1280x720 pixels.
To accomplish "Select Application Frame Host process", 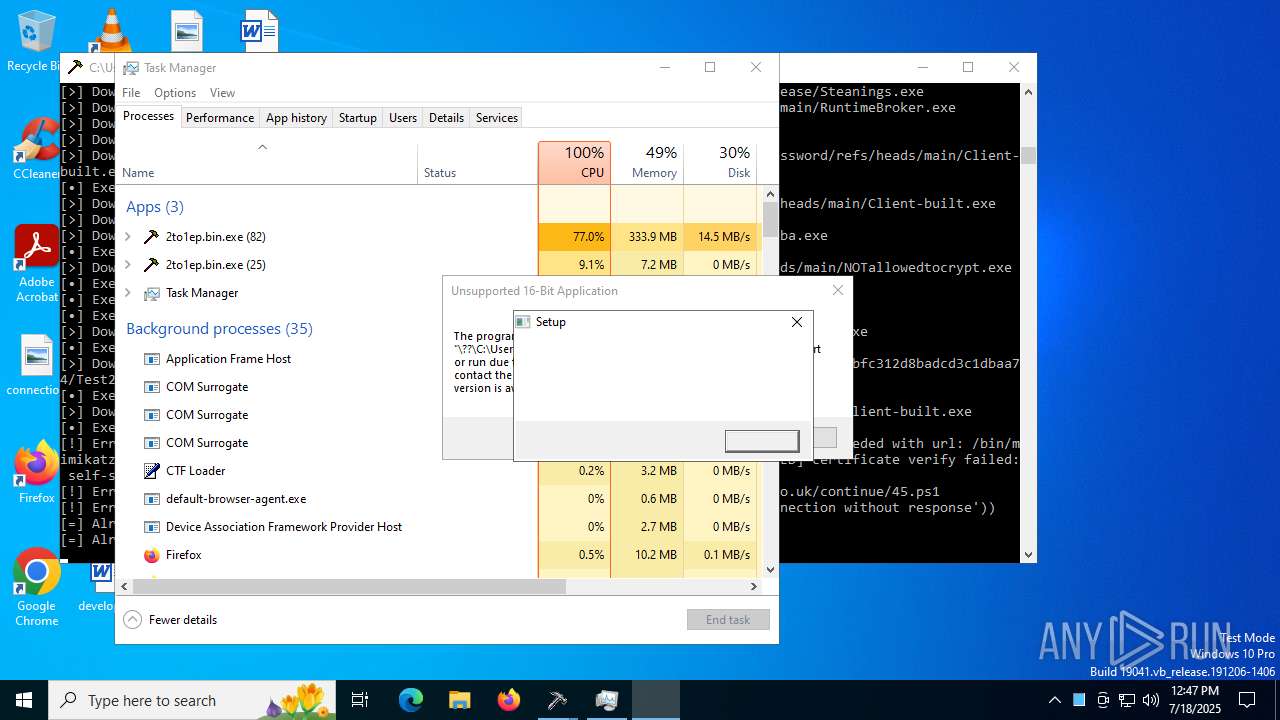I will pyautogui.click(x=228, y=359).
